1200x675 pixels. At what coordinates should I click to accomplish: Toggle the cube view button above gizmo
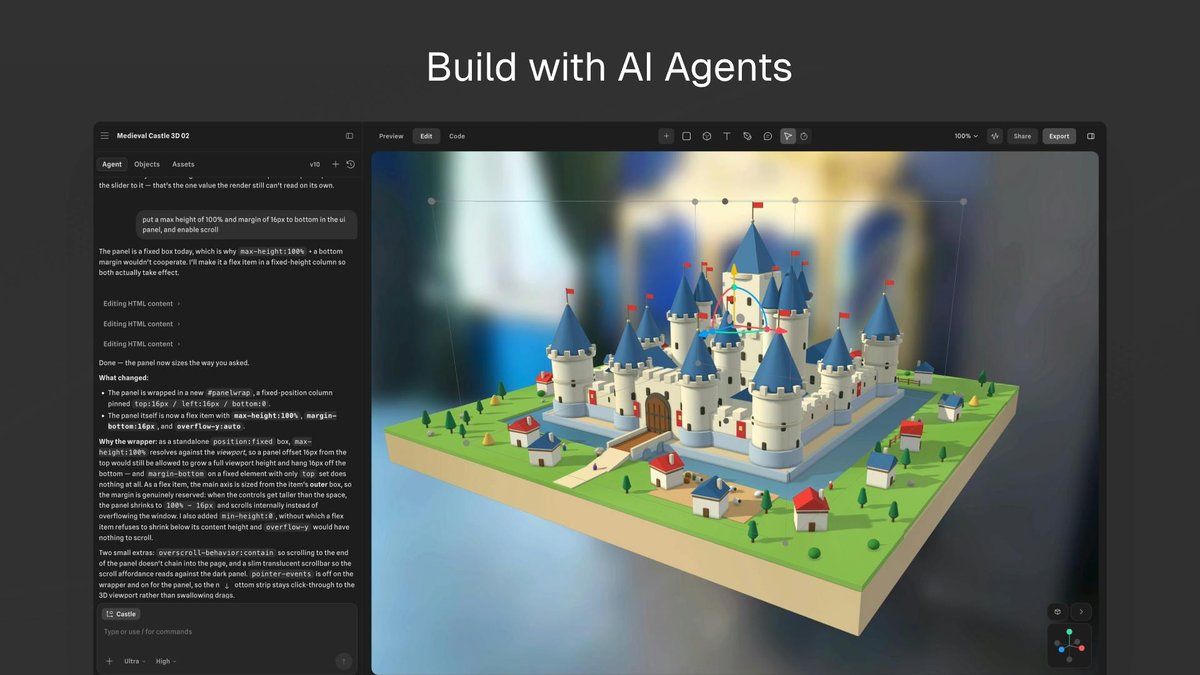pos(1058,612)
